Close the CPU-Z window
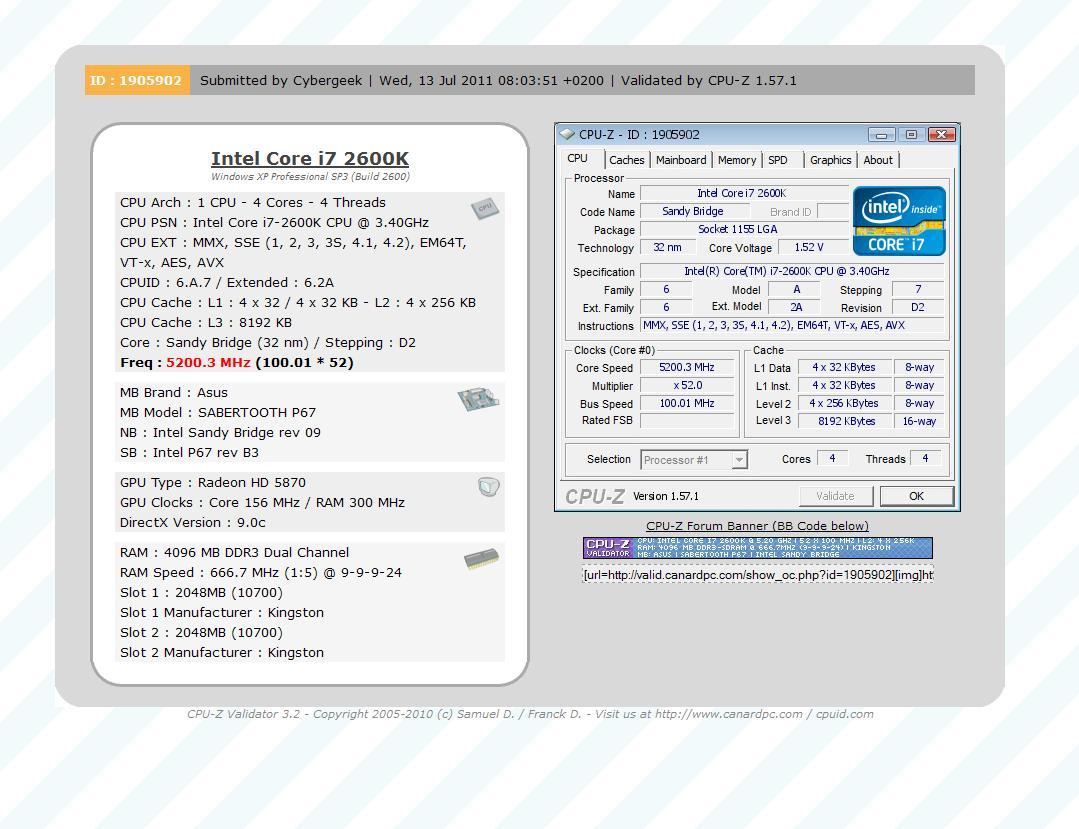This screenshot has height=829, width=1079. [x=941, y=135]
